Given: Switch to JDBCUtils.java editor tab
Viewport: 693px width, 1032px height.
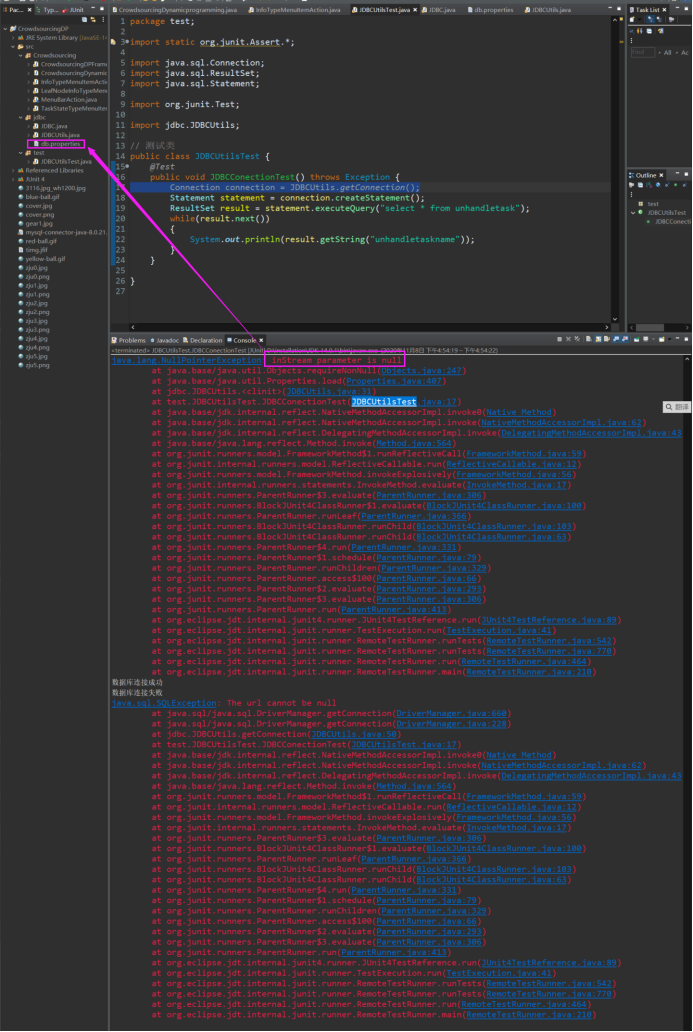Looking at the screenshot, I should (548, 10).
